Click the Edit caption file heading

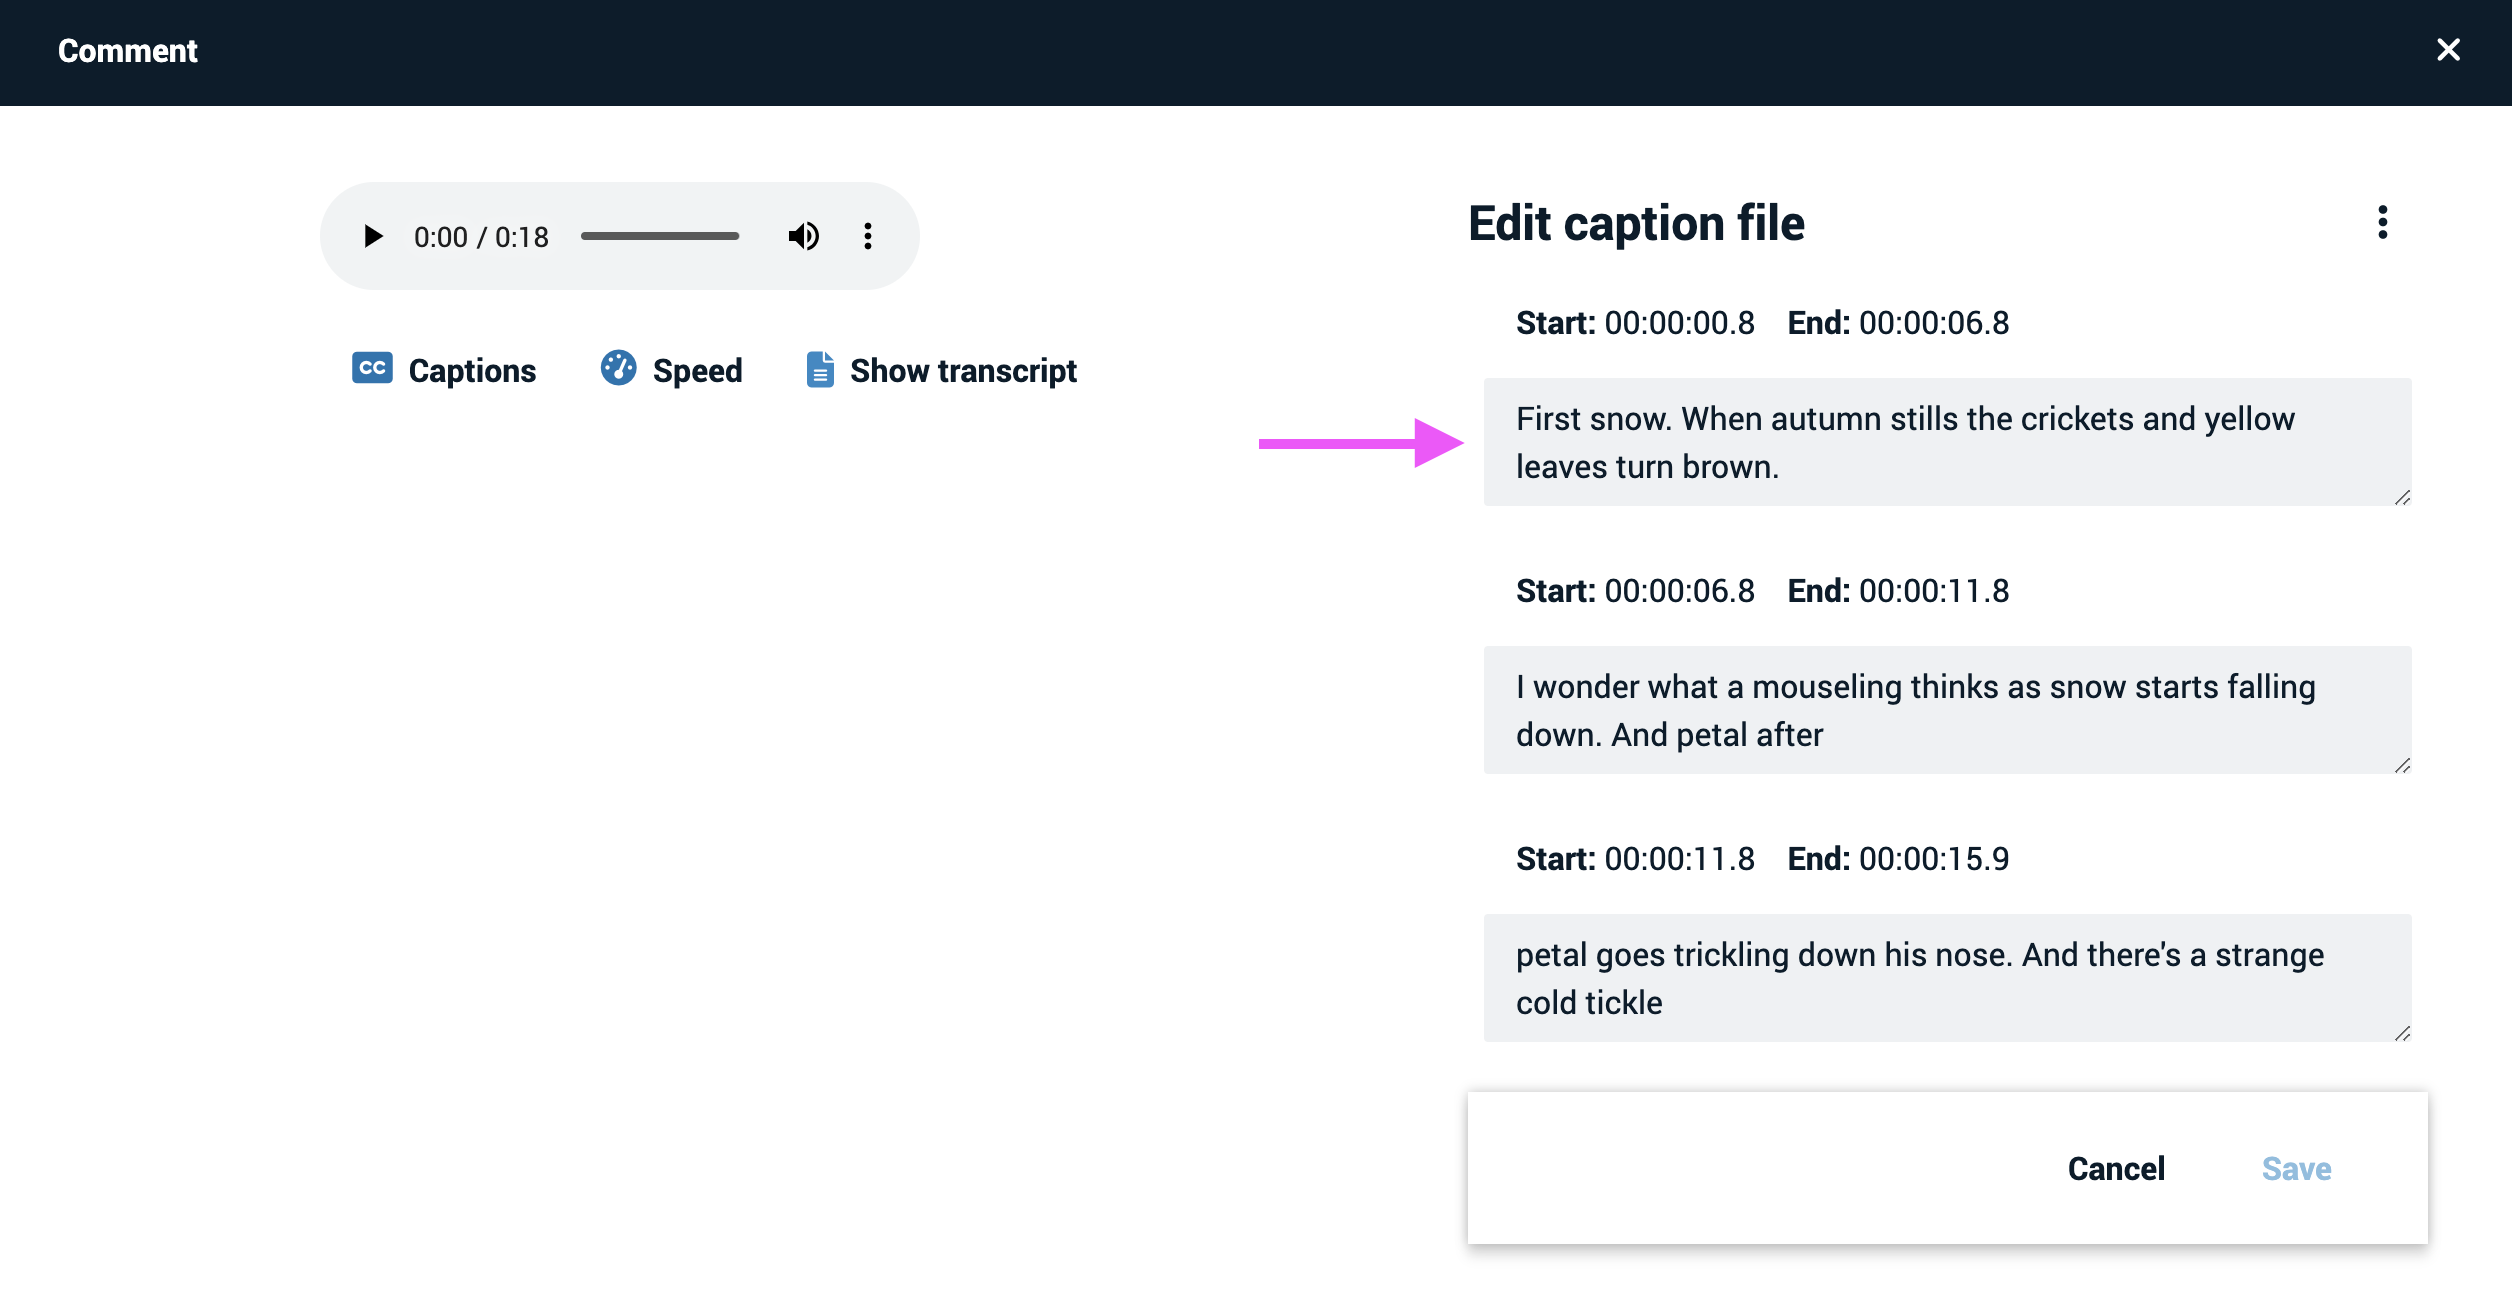(1636, 223)
